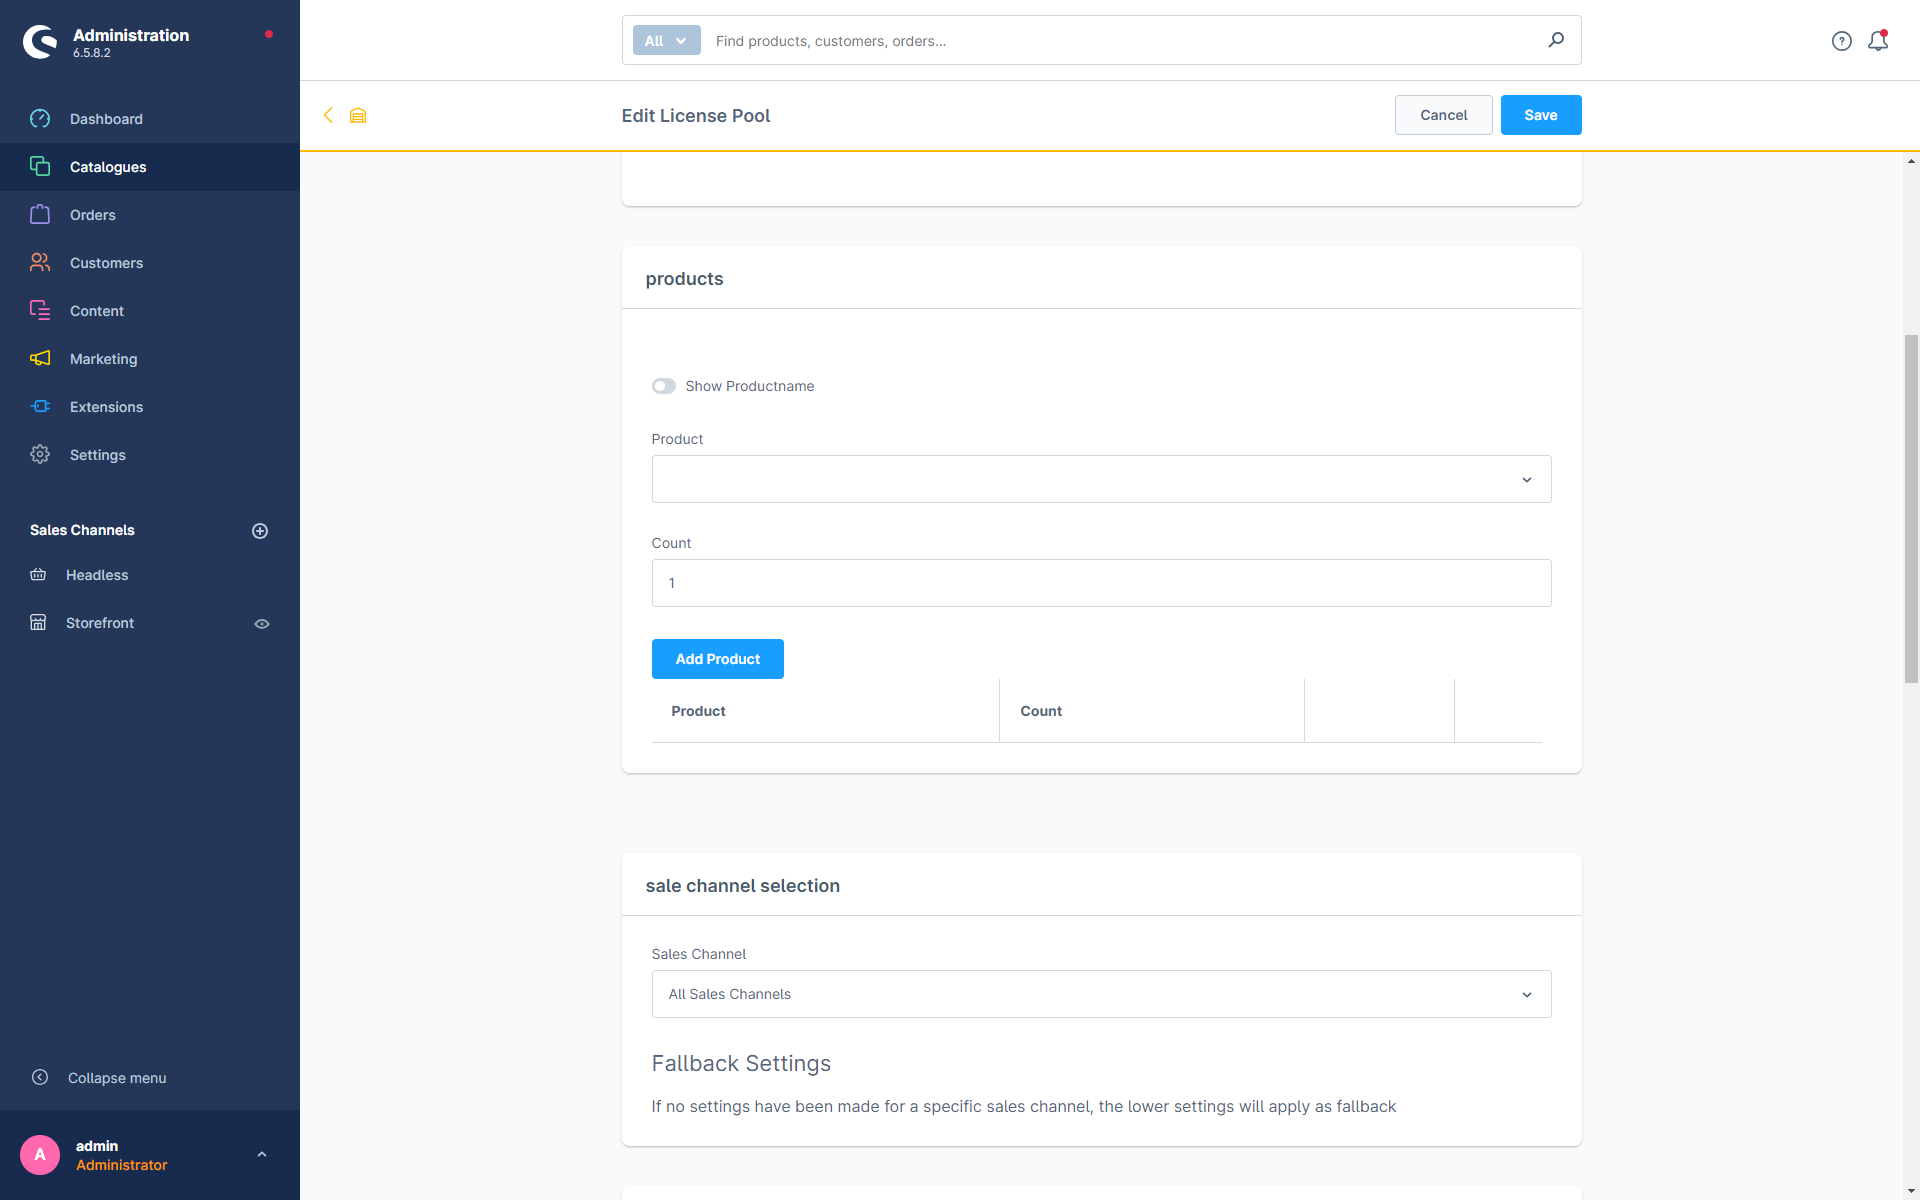The image size is (1920, 1200).
Task: Click the Edit License Pool title
Action: 695,116
